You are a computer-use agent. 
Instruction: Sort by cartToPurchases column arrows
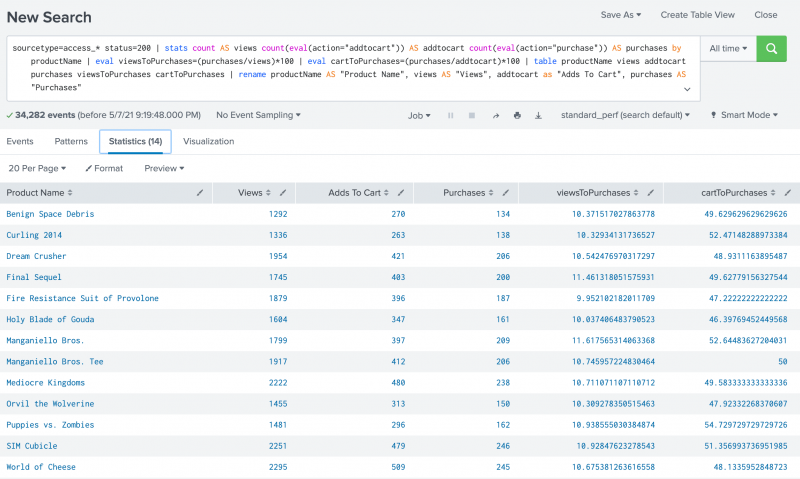coord(773,193)
